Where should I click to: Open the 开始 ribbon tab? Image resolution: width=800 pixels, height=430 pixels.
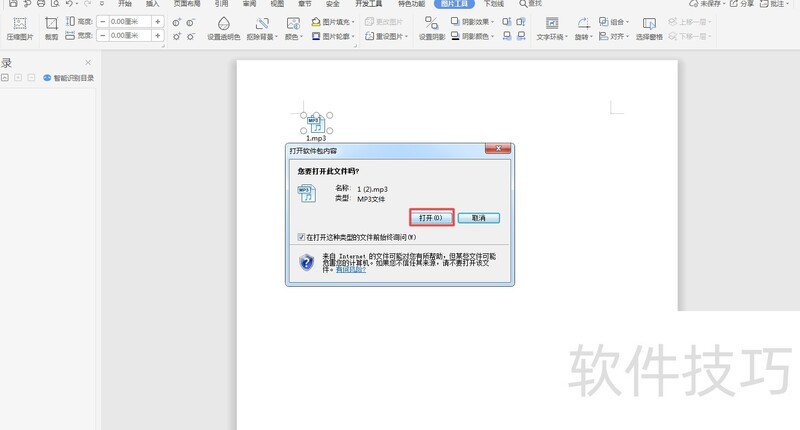124,4
